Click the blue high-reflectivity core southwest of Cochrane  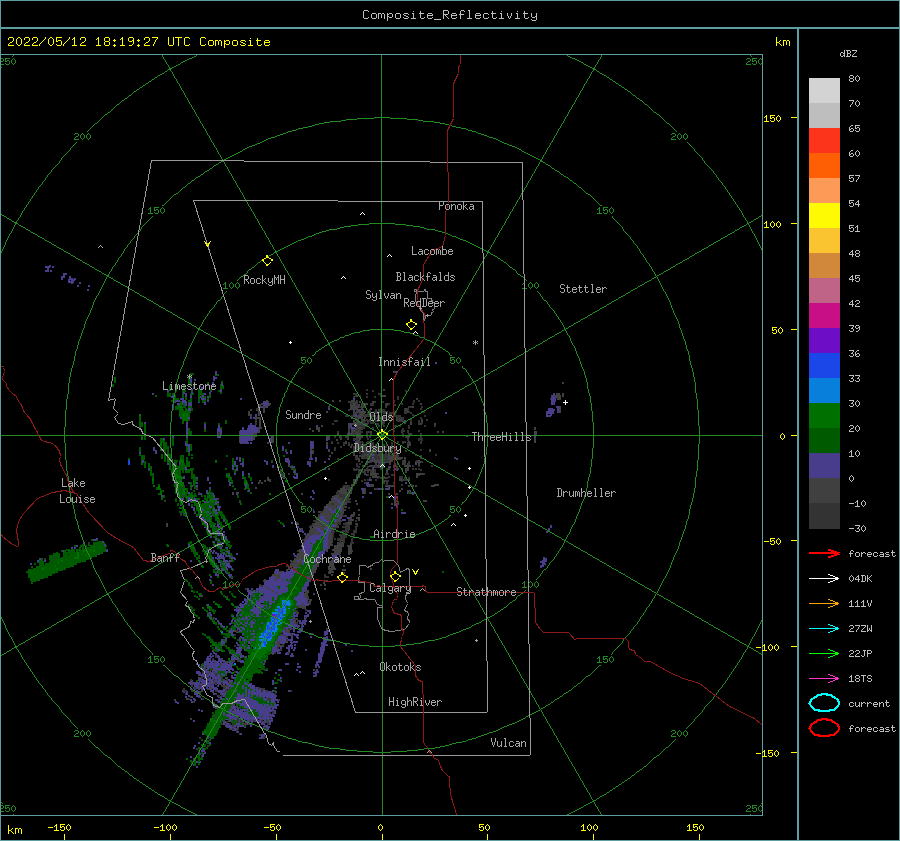pyautogui.click(x=276, y=622)
